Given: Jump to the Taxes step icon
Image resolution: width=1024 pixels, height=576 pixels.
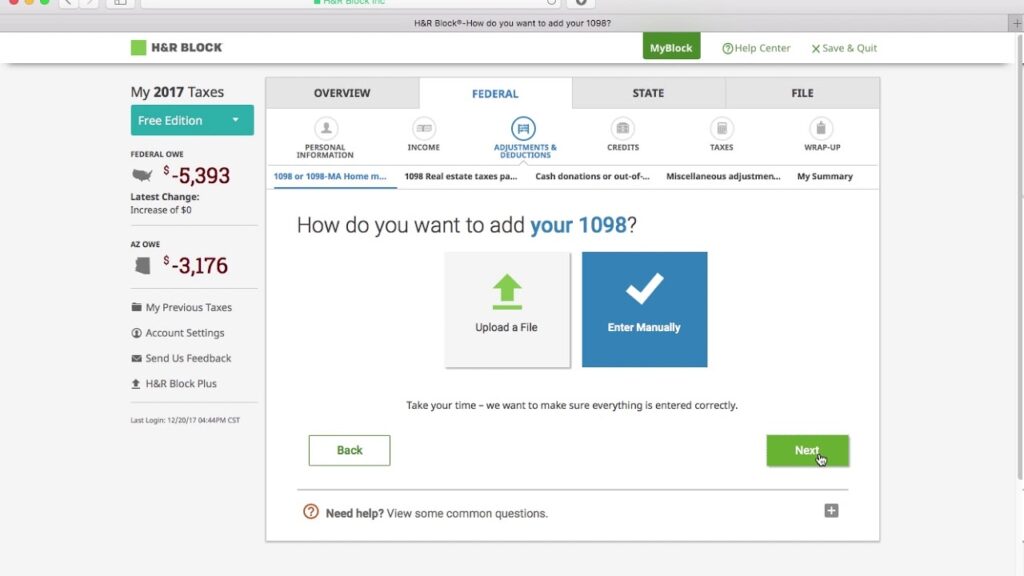Looking at the screenshot, I should [x=722, y=128].
